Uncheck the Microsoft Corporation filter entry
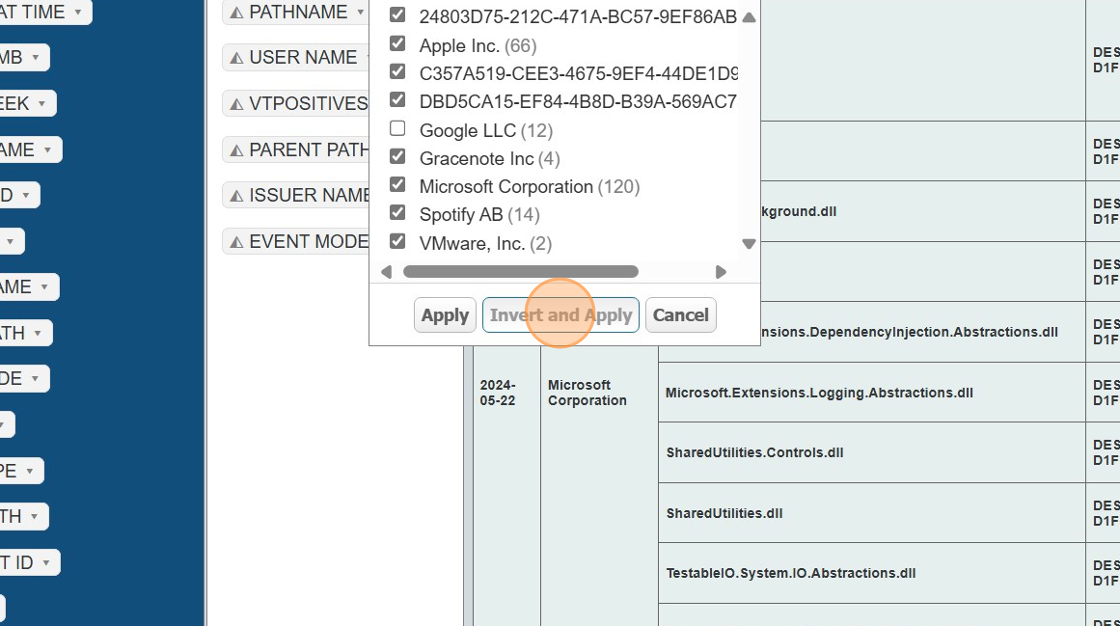 [397, 185]
